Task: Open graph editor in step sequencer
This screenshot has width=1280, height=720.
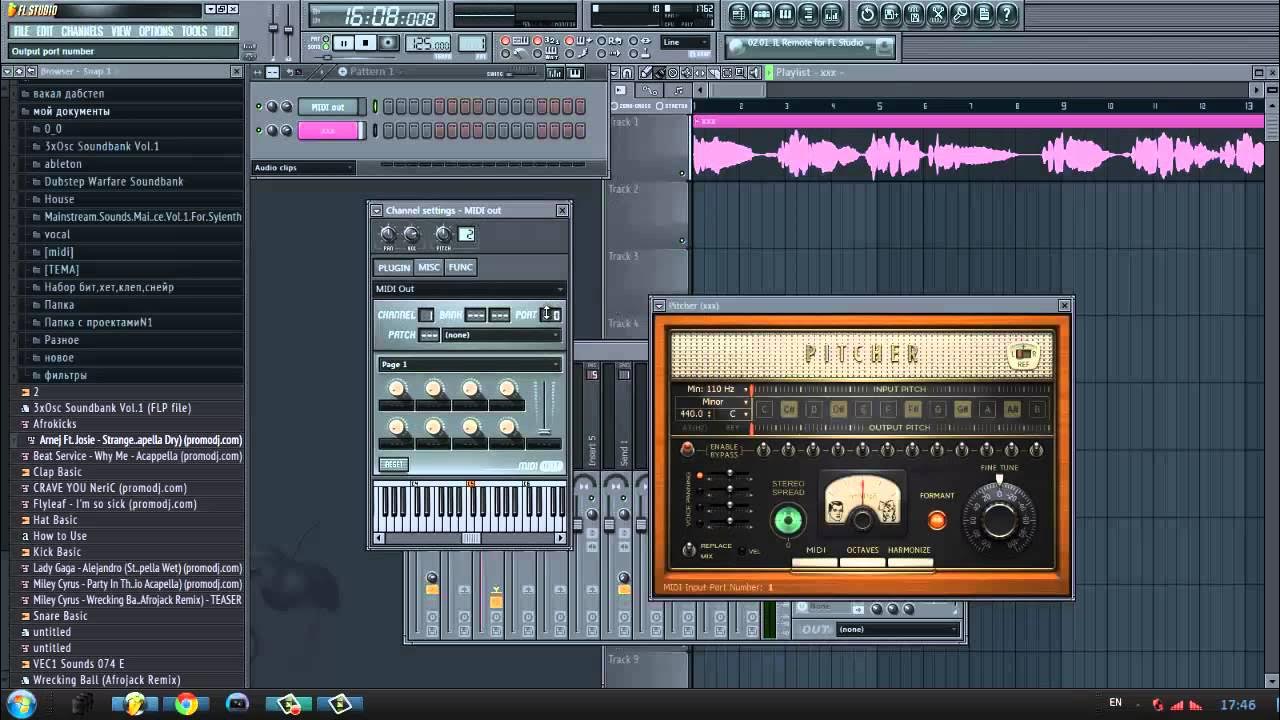Action: tap(555, 73)
